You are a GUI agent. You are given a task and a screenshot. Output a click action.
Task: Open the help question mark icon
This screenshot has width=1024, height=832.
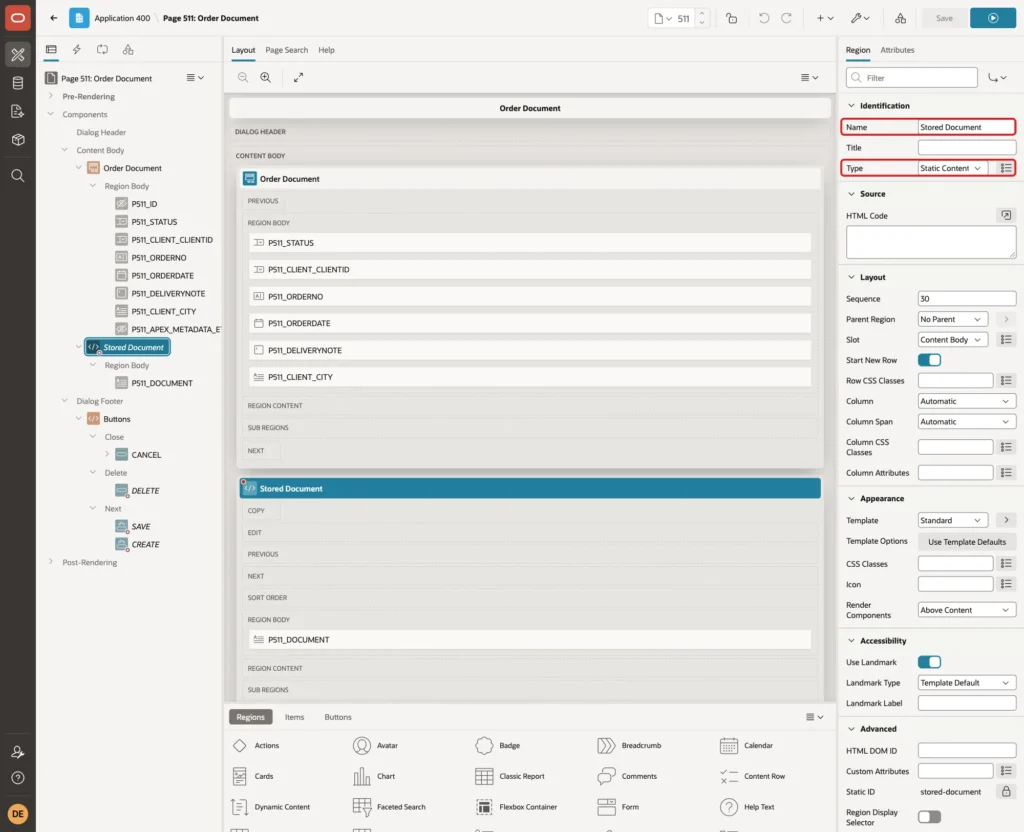(x=18, y=778)
